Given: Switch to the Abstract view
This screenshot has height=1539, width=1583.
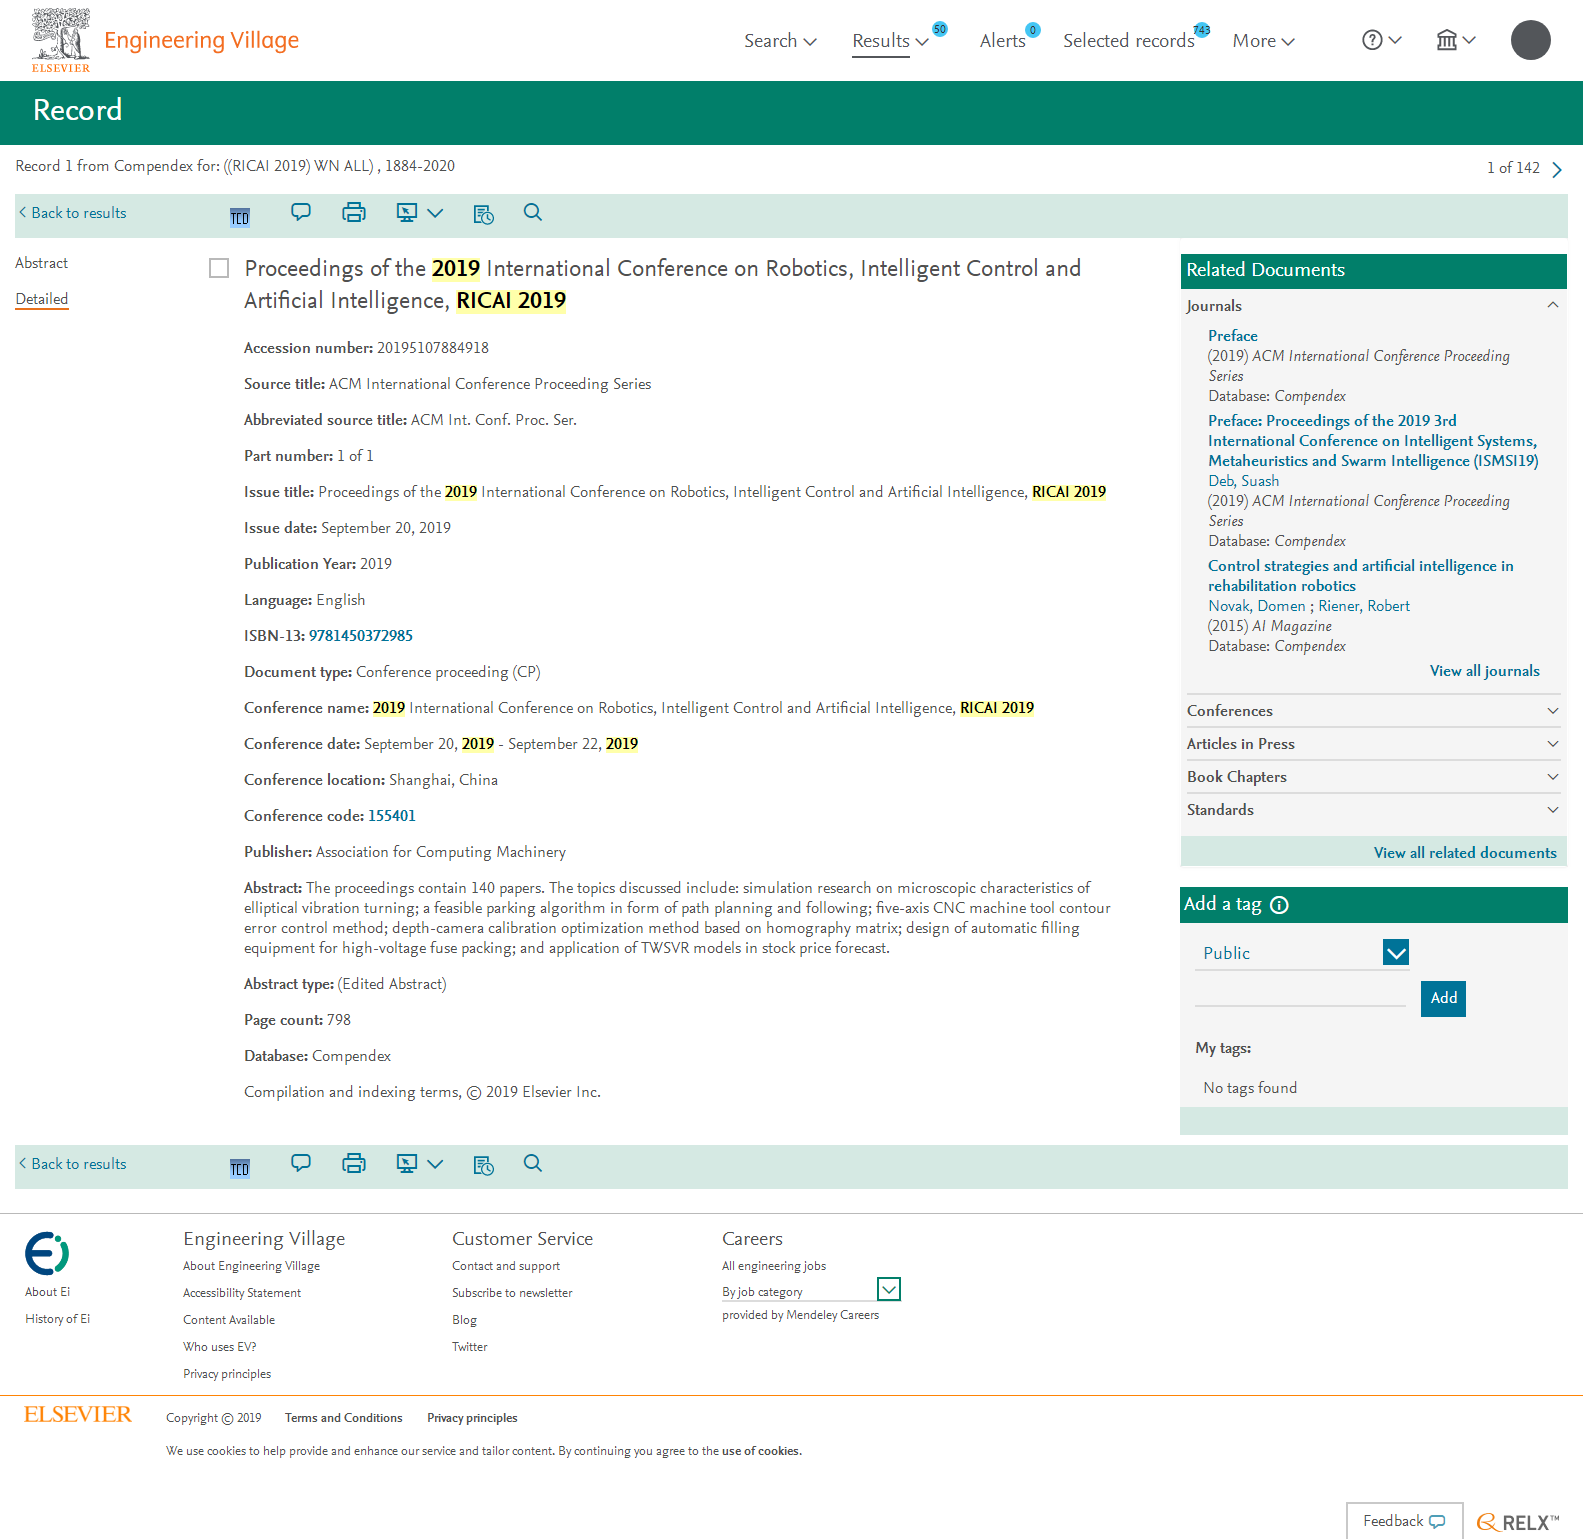Looking at the screenshot, I should 42,263.
